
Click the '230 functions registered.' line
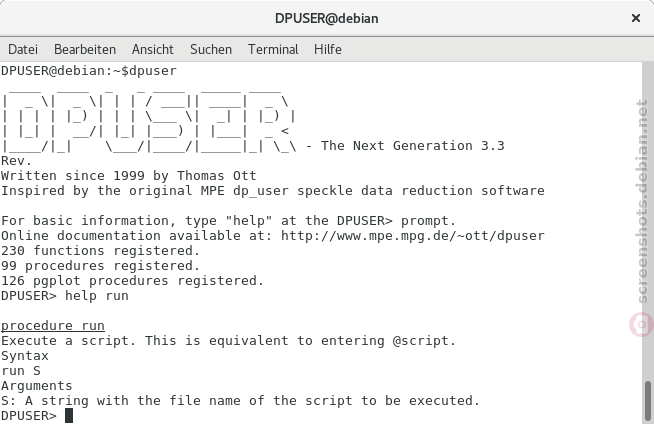click(x=101, y=251)
